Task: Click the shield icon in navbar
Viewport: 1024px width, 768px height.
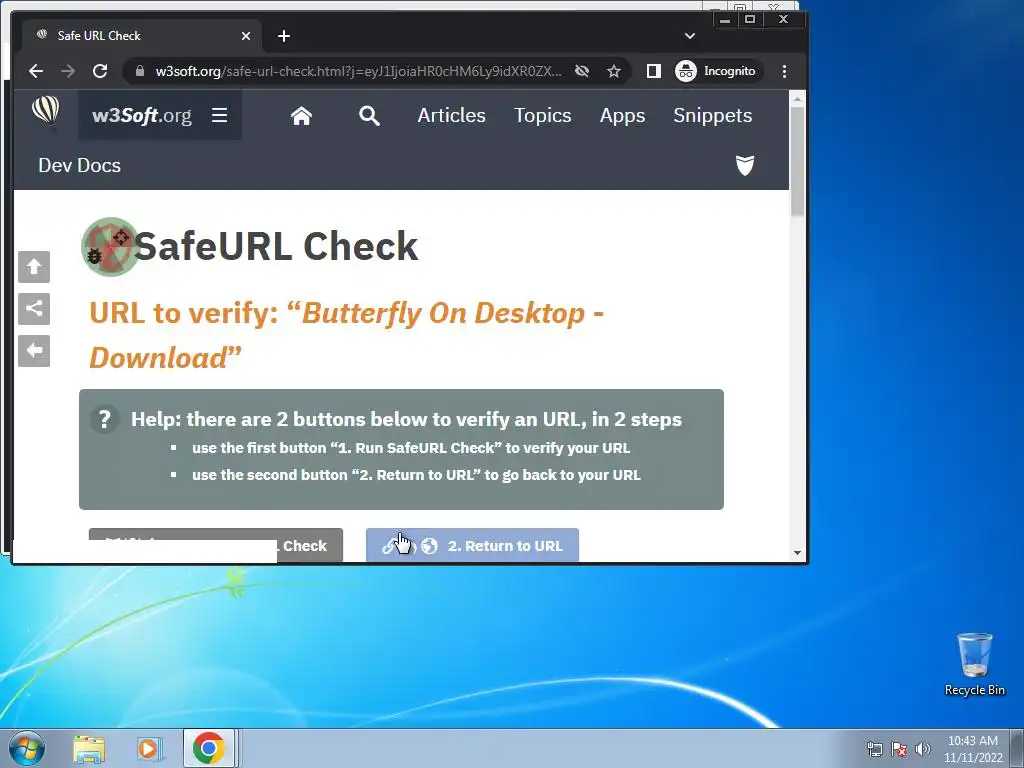Action: (744, 165)
